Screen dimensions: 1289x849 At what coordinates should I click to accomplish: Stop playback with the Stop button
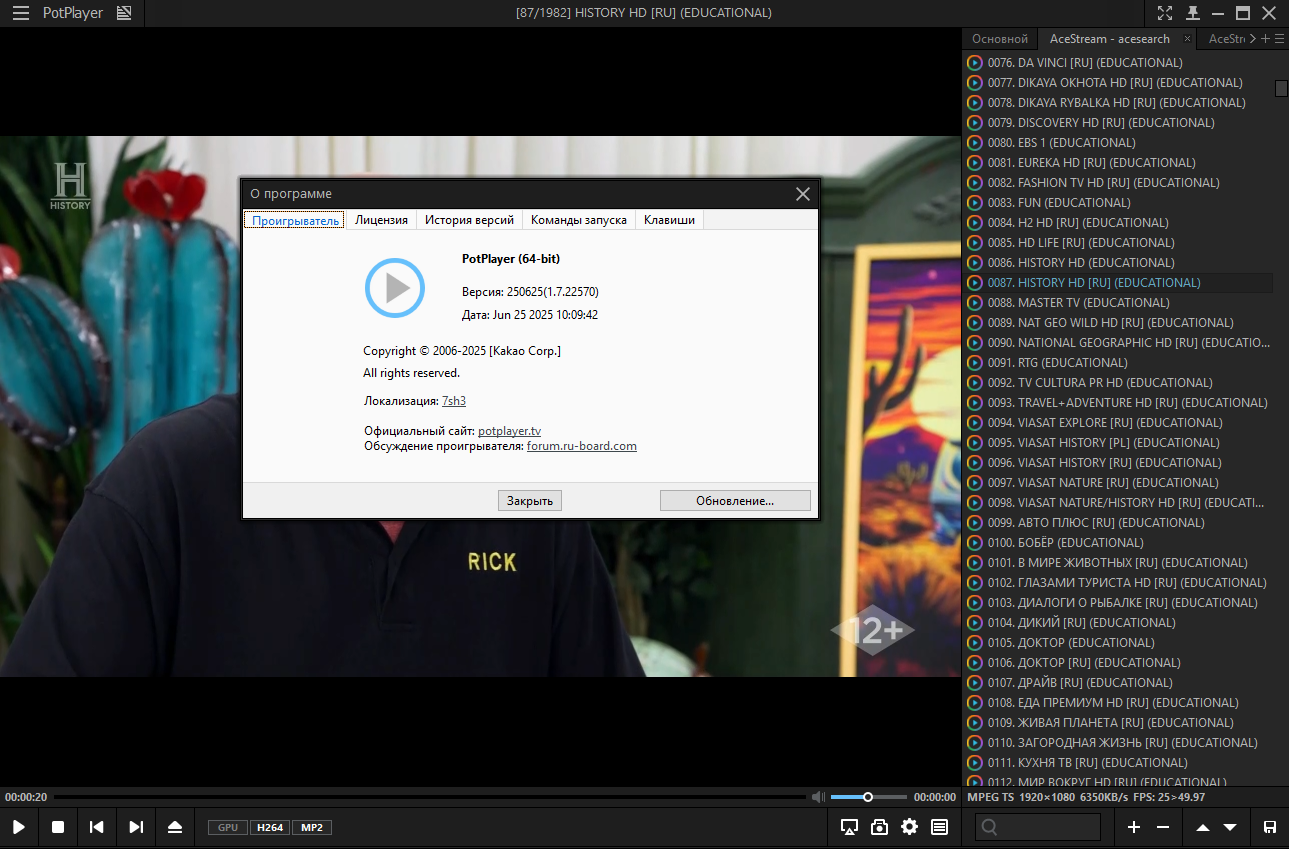(58, 827)
